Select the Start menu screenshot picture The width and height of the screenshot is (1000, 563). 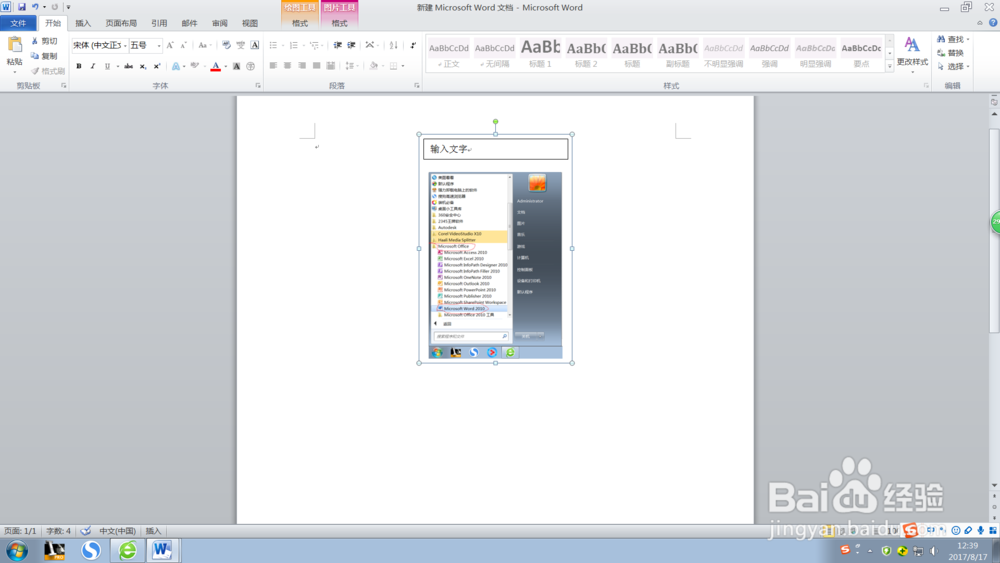click(x=495, y=265)
